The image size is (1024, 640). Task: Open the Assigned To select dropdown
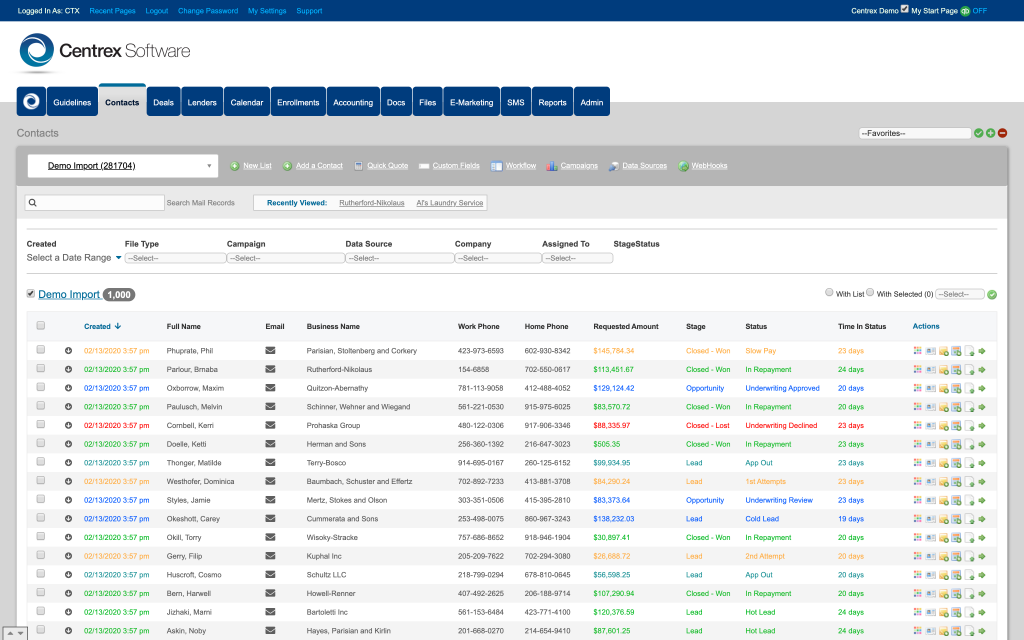[577, 259]
